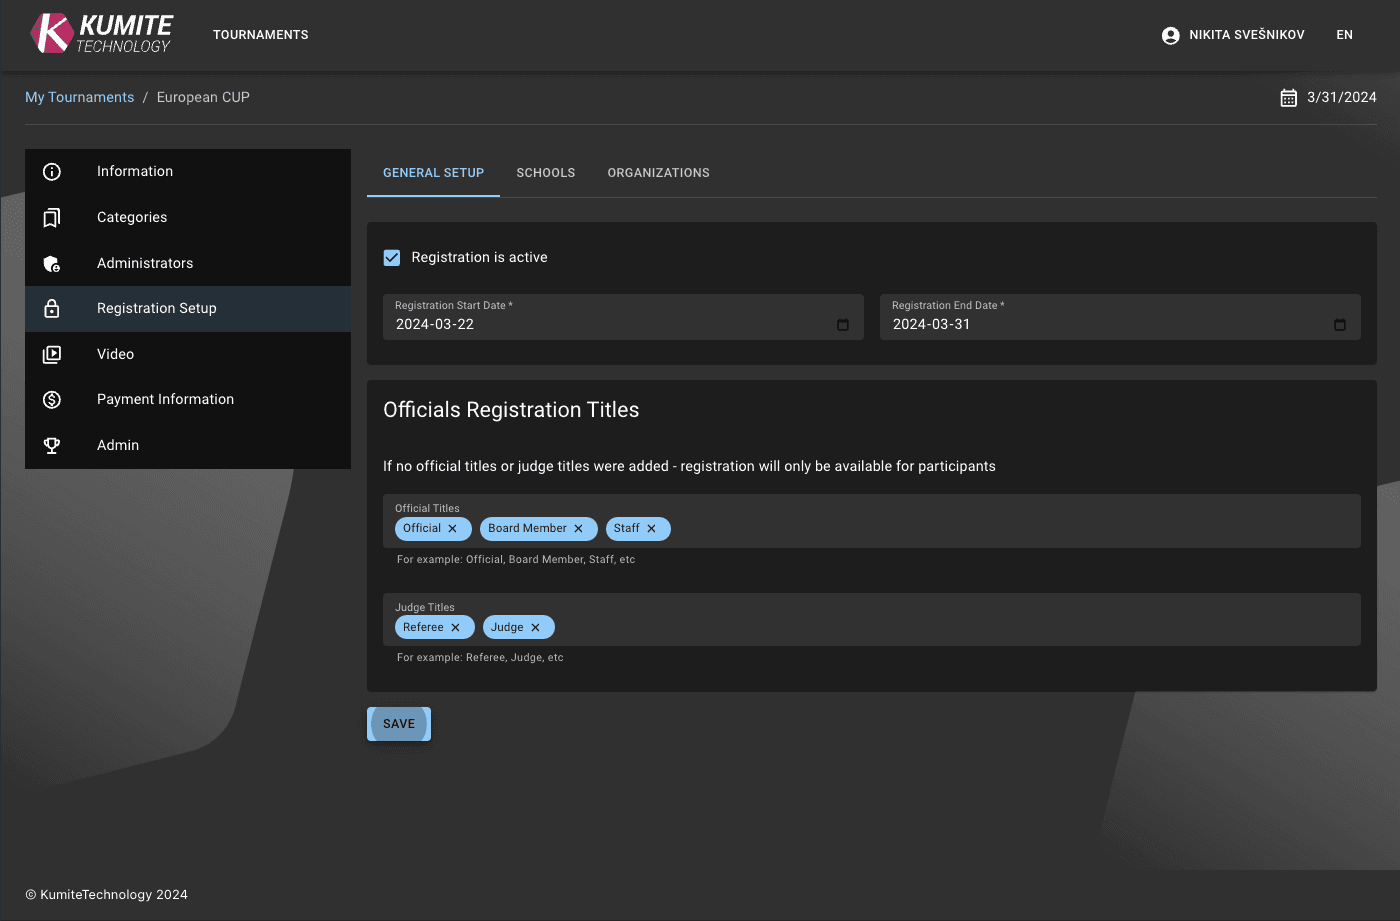Click the Information info icon in sidebar
The height and width of the screenshot is (921, 1400).
click(52, 171)
